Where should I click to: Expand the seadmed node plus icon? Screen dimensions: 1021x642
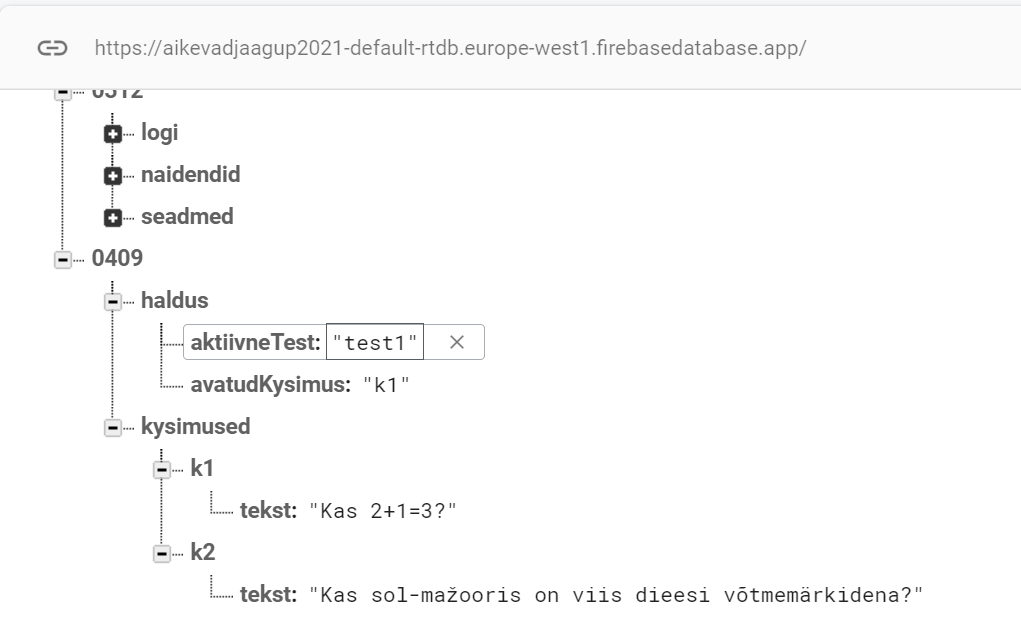point(113,218)
